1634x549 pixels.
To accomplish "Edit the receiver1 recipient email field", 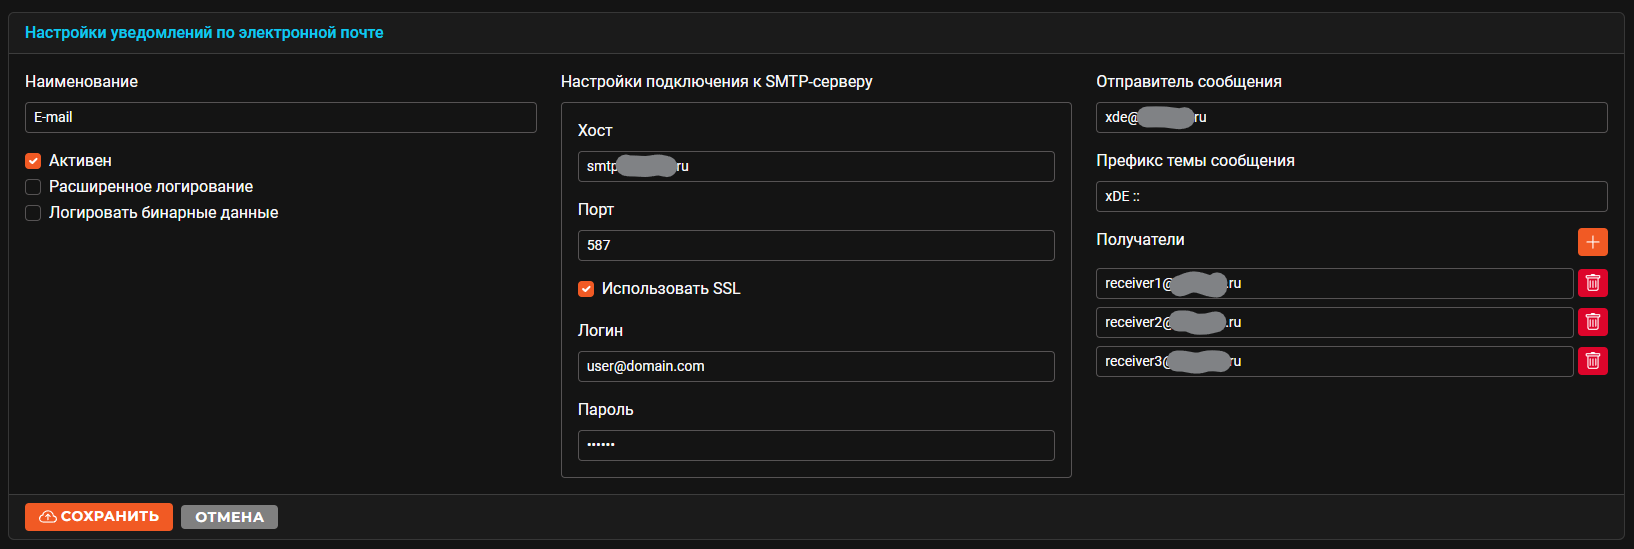I will coord(1335,283).
